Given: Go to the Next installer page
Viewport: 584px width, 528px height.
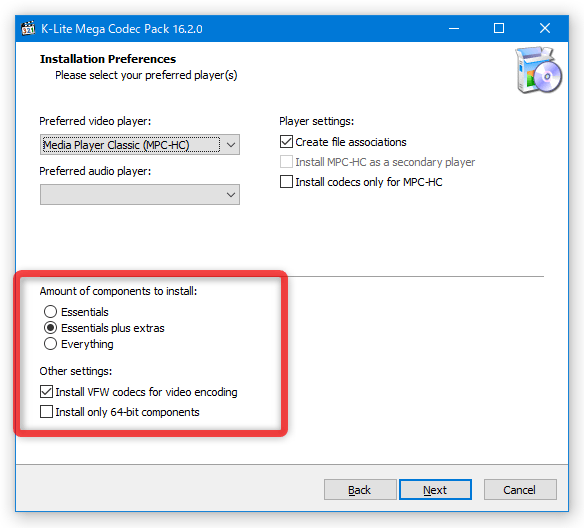Looking at the screenshot, I should pos(435,490).
